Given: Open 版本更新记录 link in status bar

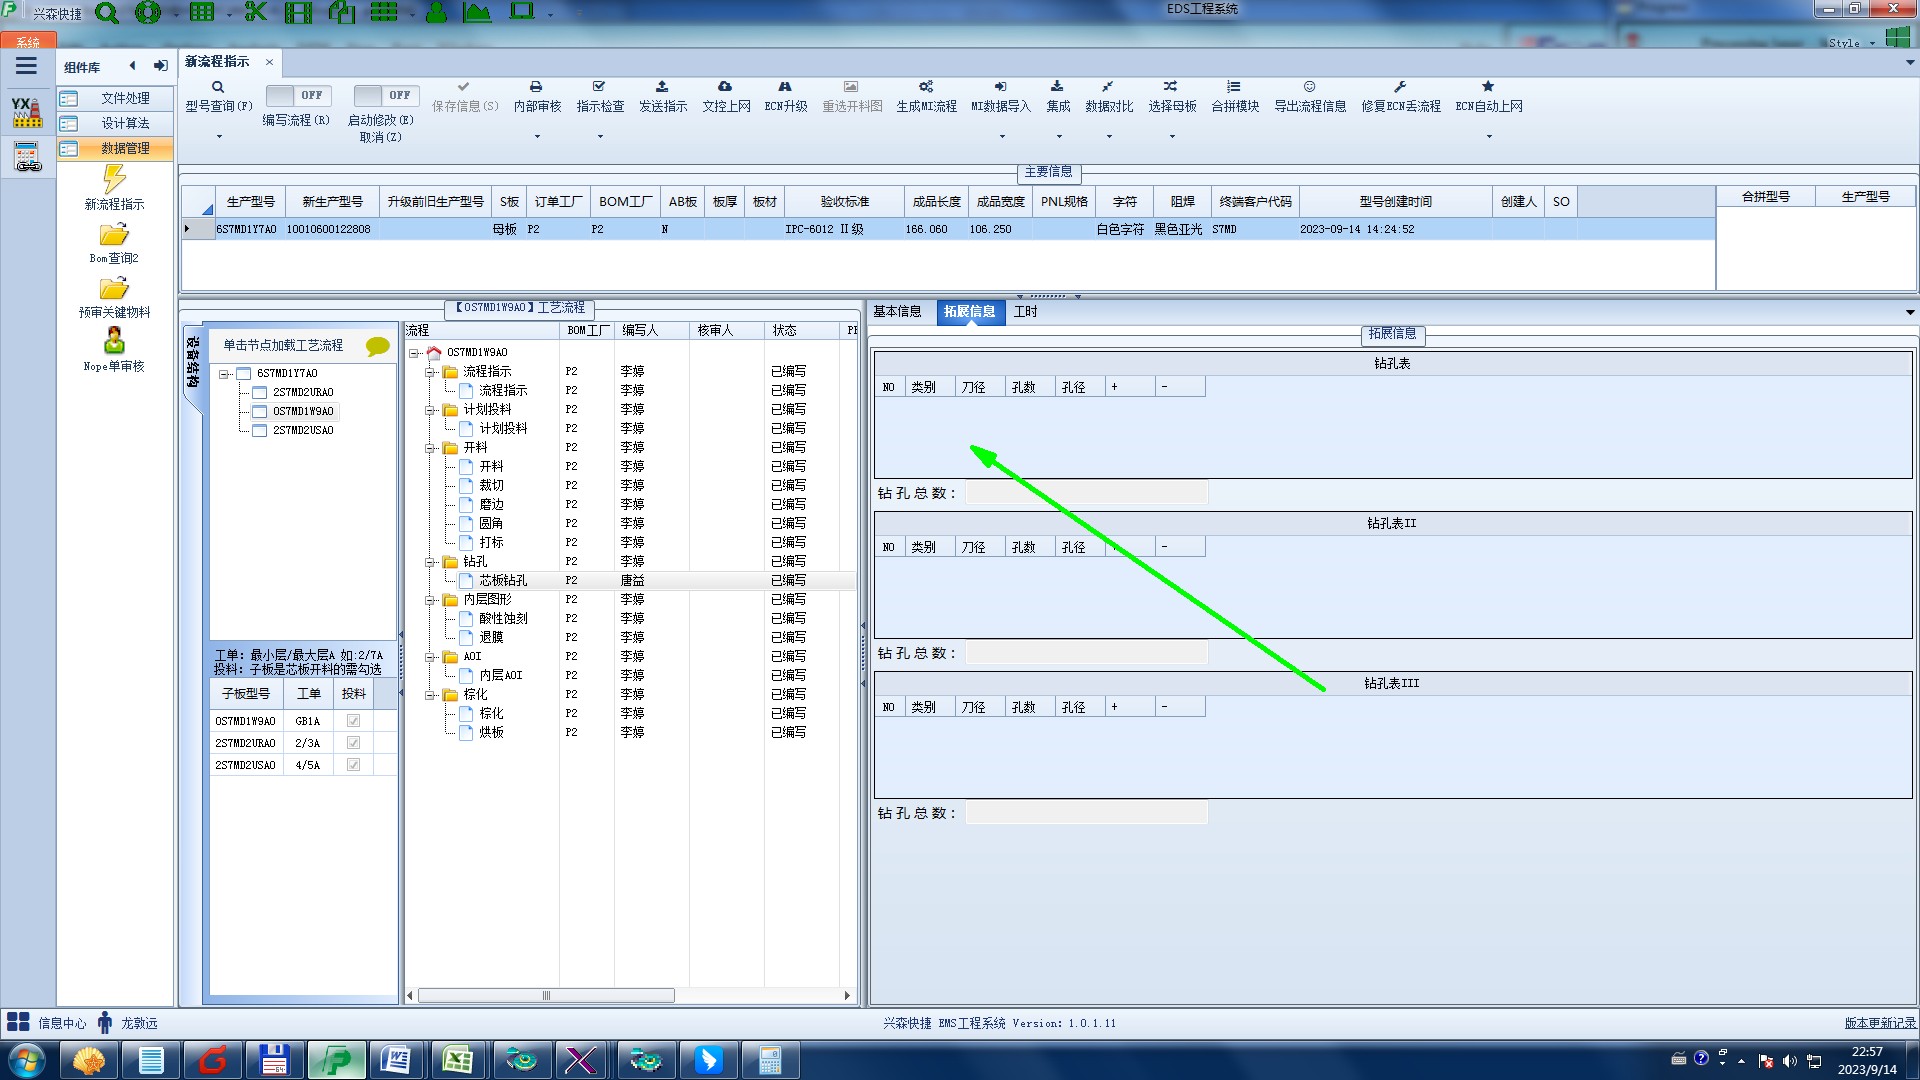Looking at the screenshot, I should (1879, 1023).
